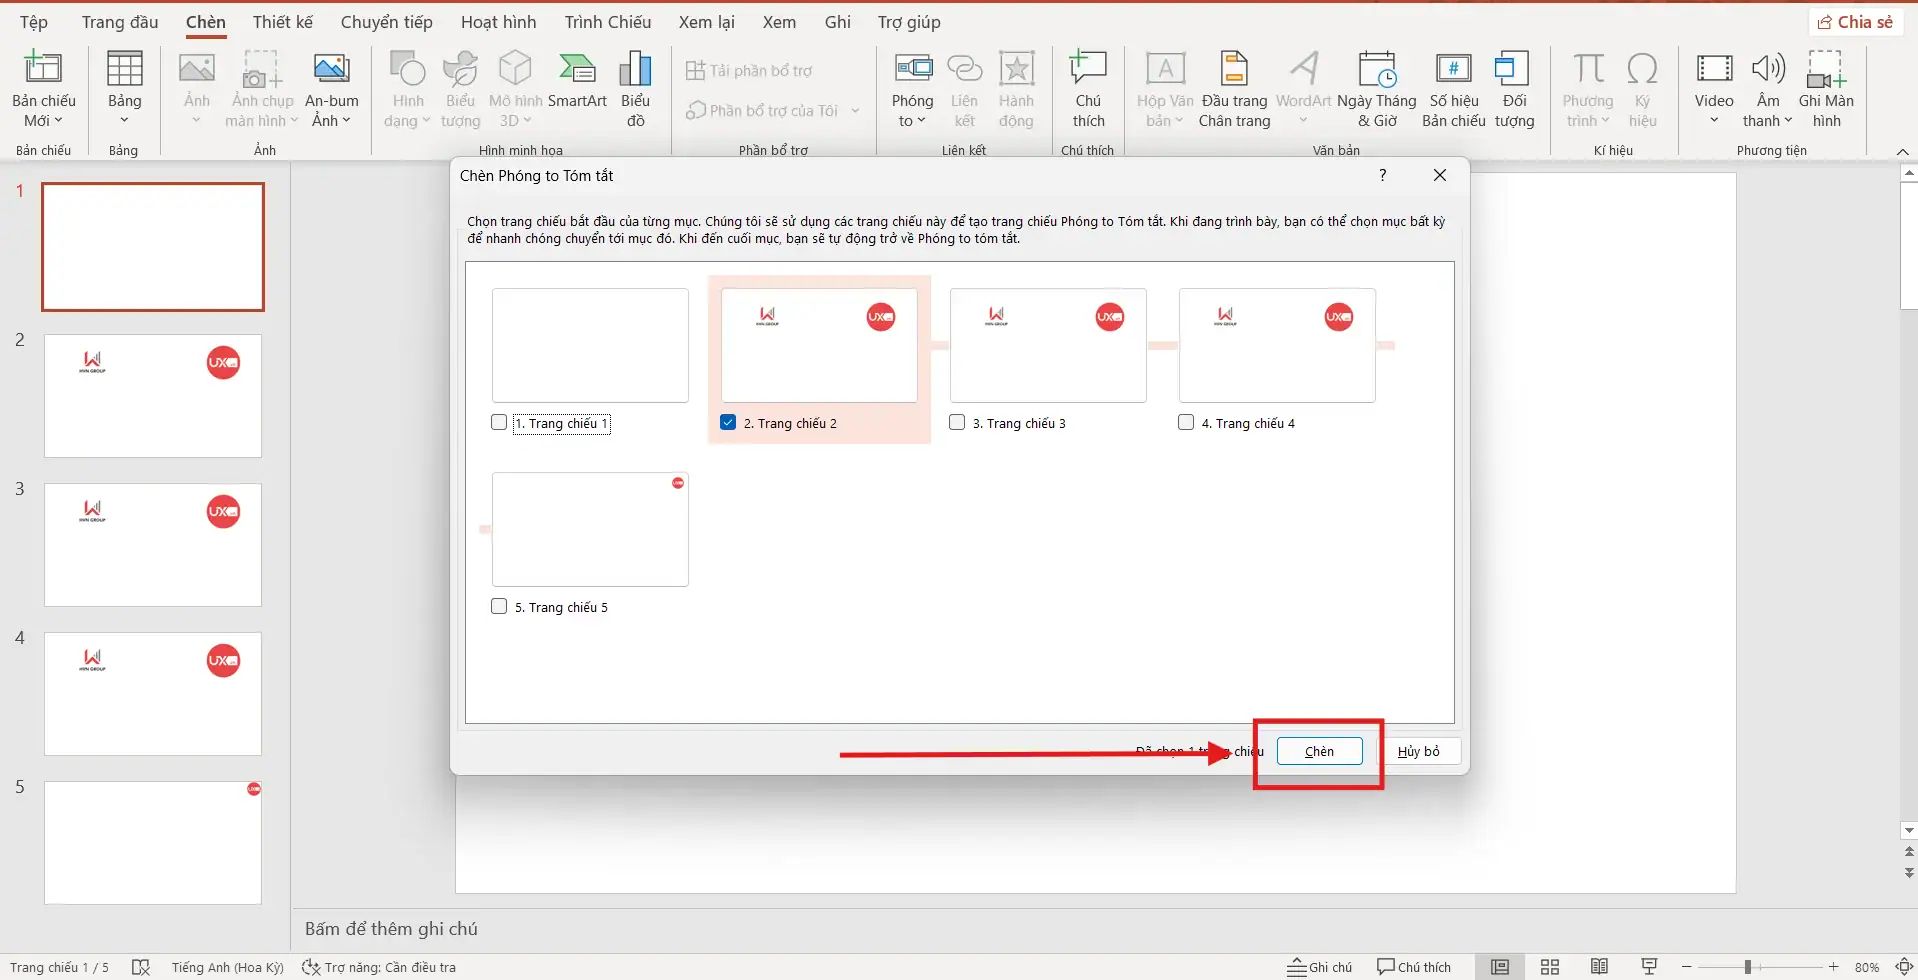This screenshot has height=980, width=1918.
Task: Insert a Mô hình 3D model
Action: (x=514, y=88)
